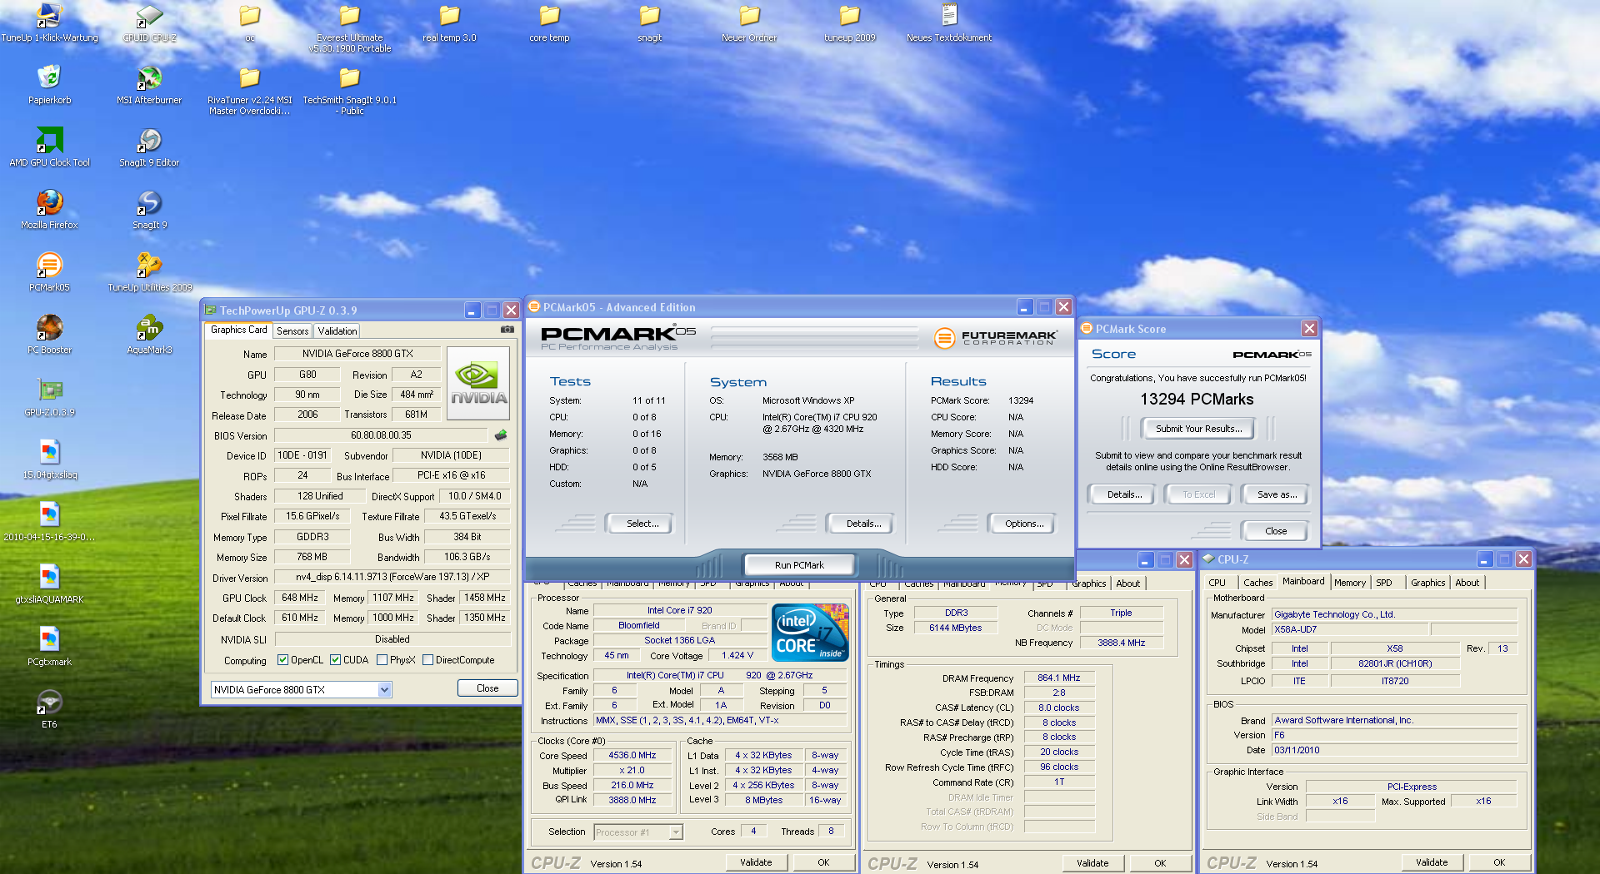Click OK in the Mainboard CPU-Z window
The image size is (1600, 874).
coord(1499,862)
